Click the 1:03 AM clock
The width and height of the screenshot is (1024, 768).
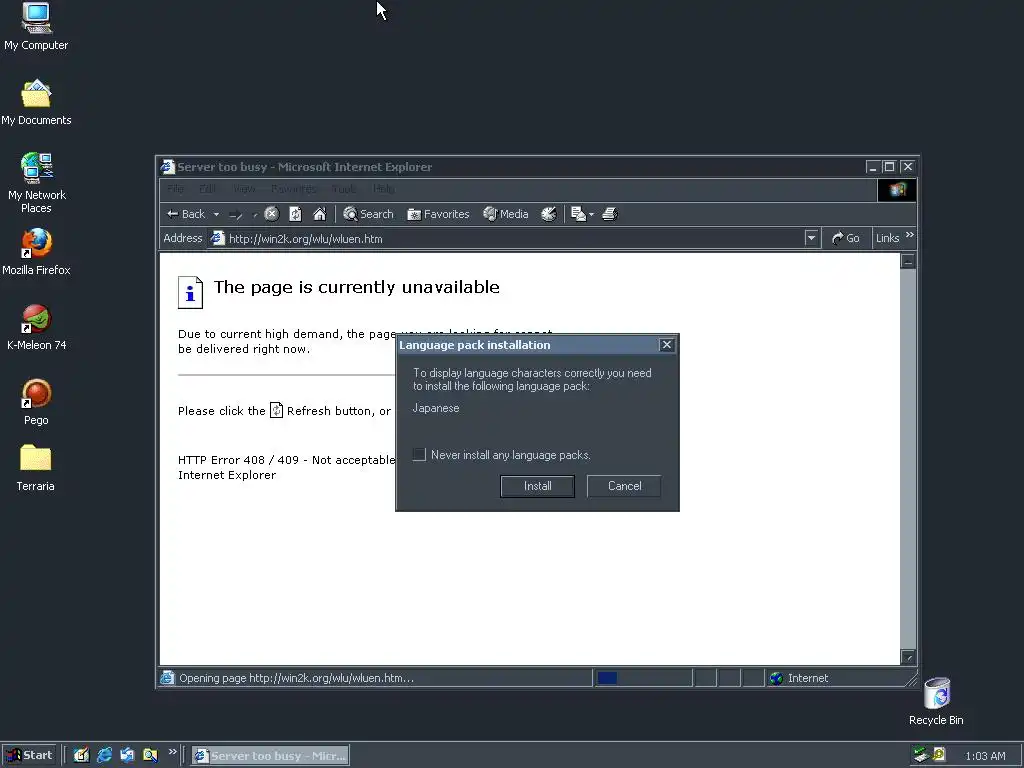click(985, 756)
